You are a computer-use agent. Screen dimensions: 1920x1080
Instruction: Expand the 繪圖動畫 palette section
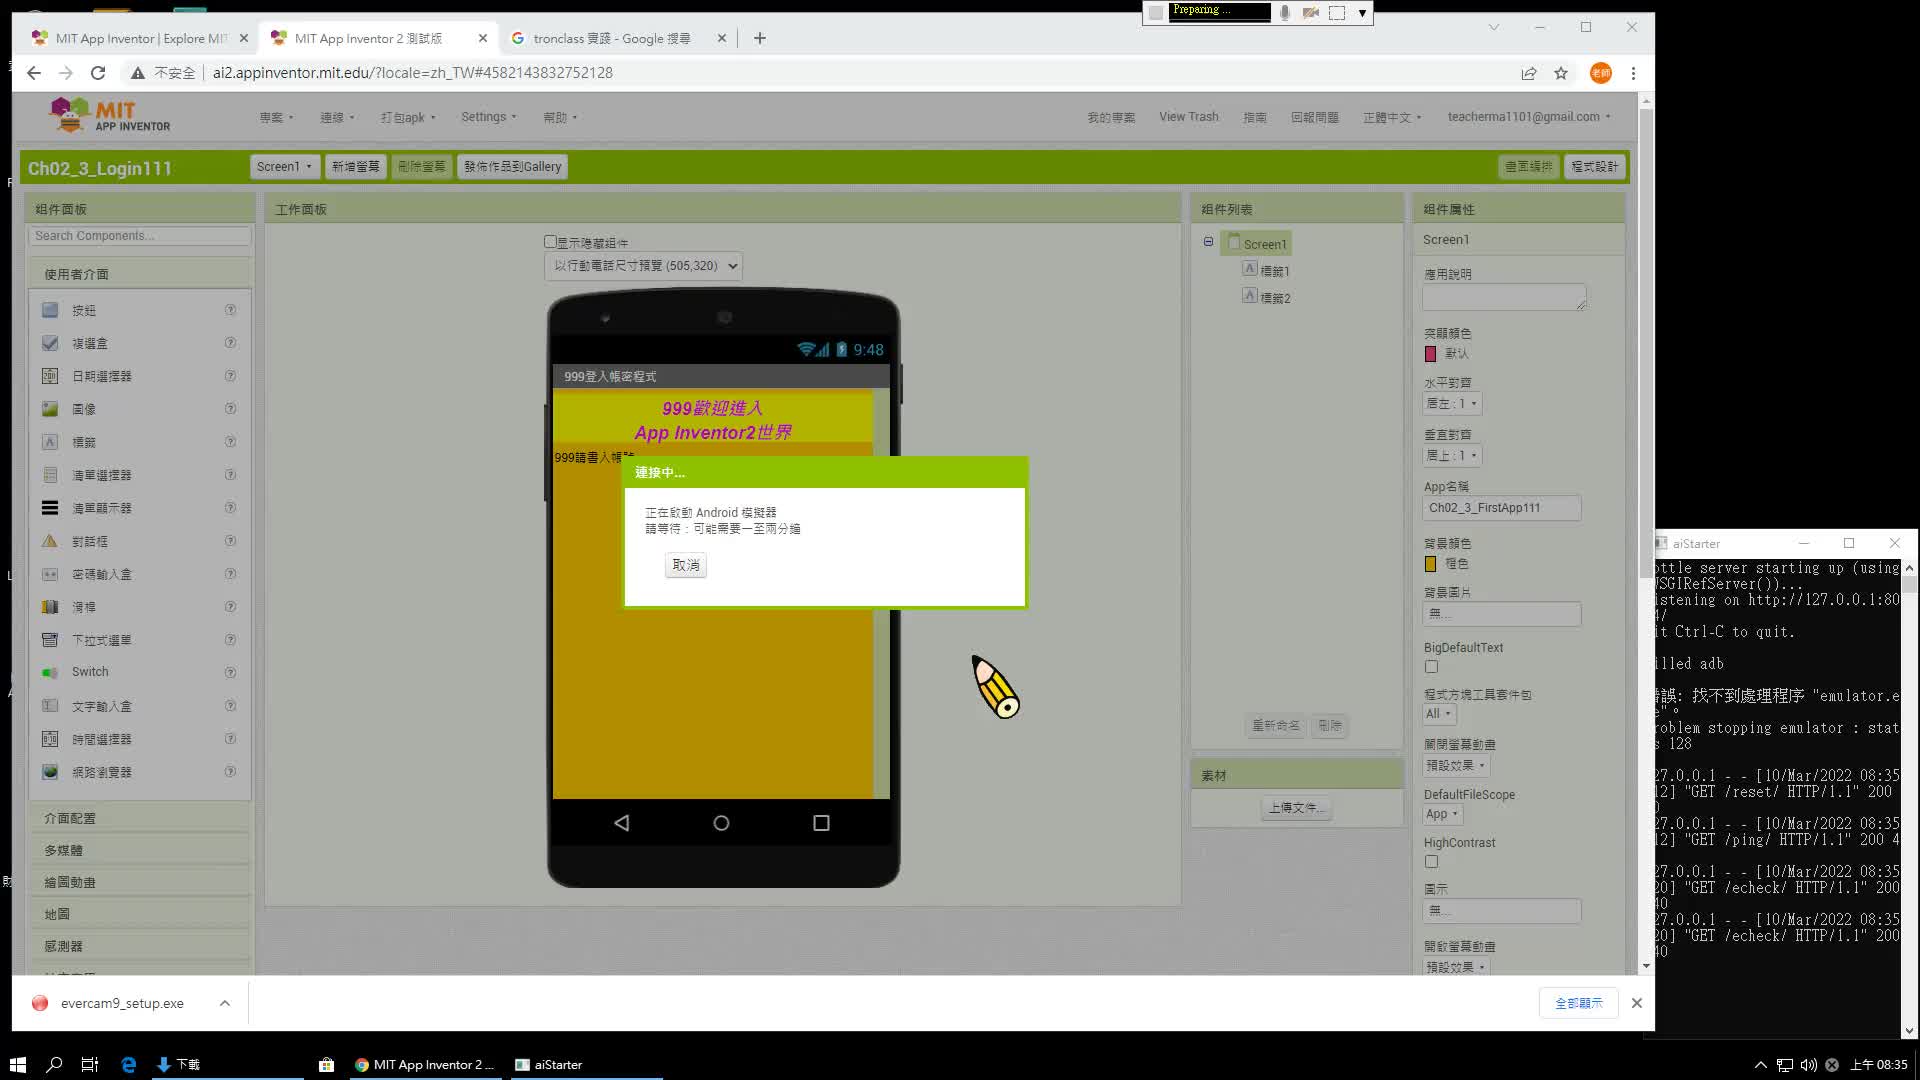pos(139,882)
